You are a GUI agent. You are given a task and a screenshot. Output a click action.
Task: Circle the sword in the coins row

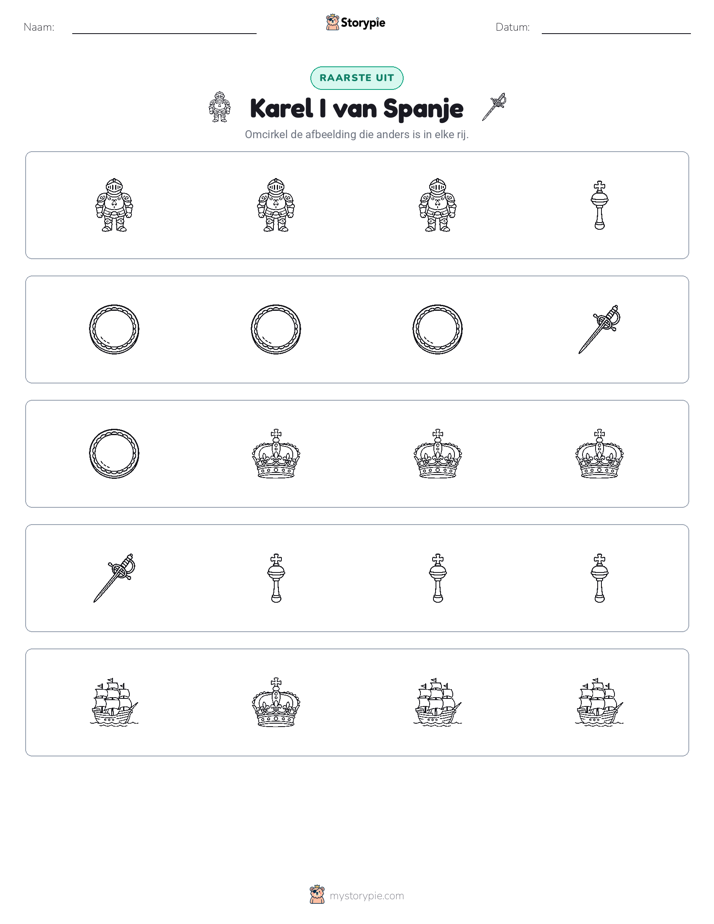(x=599, y=329)
